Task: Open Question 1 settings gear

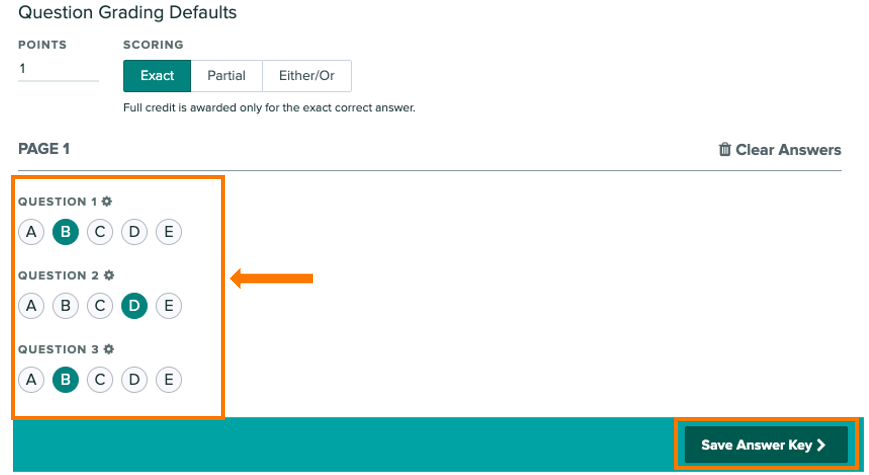Action: point(107,201)
